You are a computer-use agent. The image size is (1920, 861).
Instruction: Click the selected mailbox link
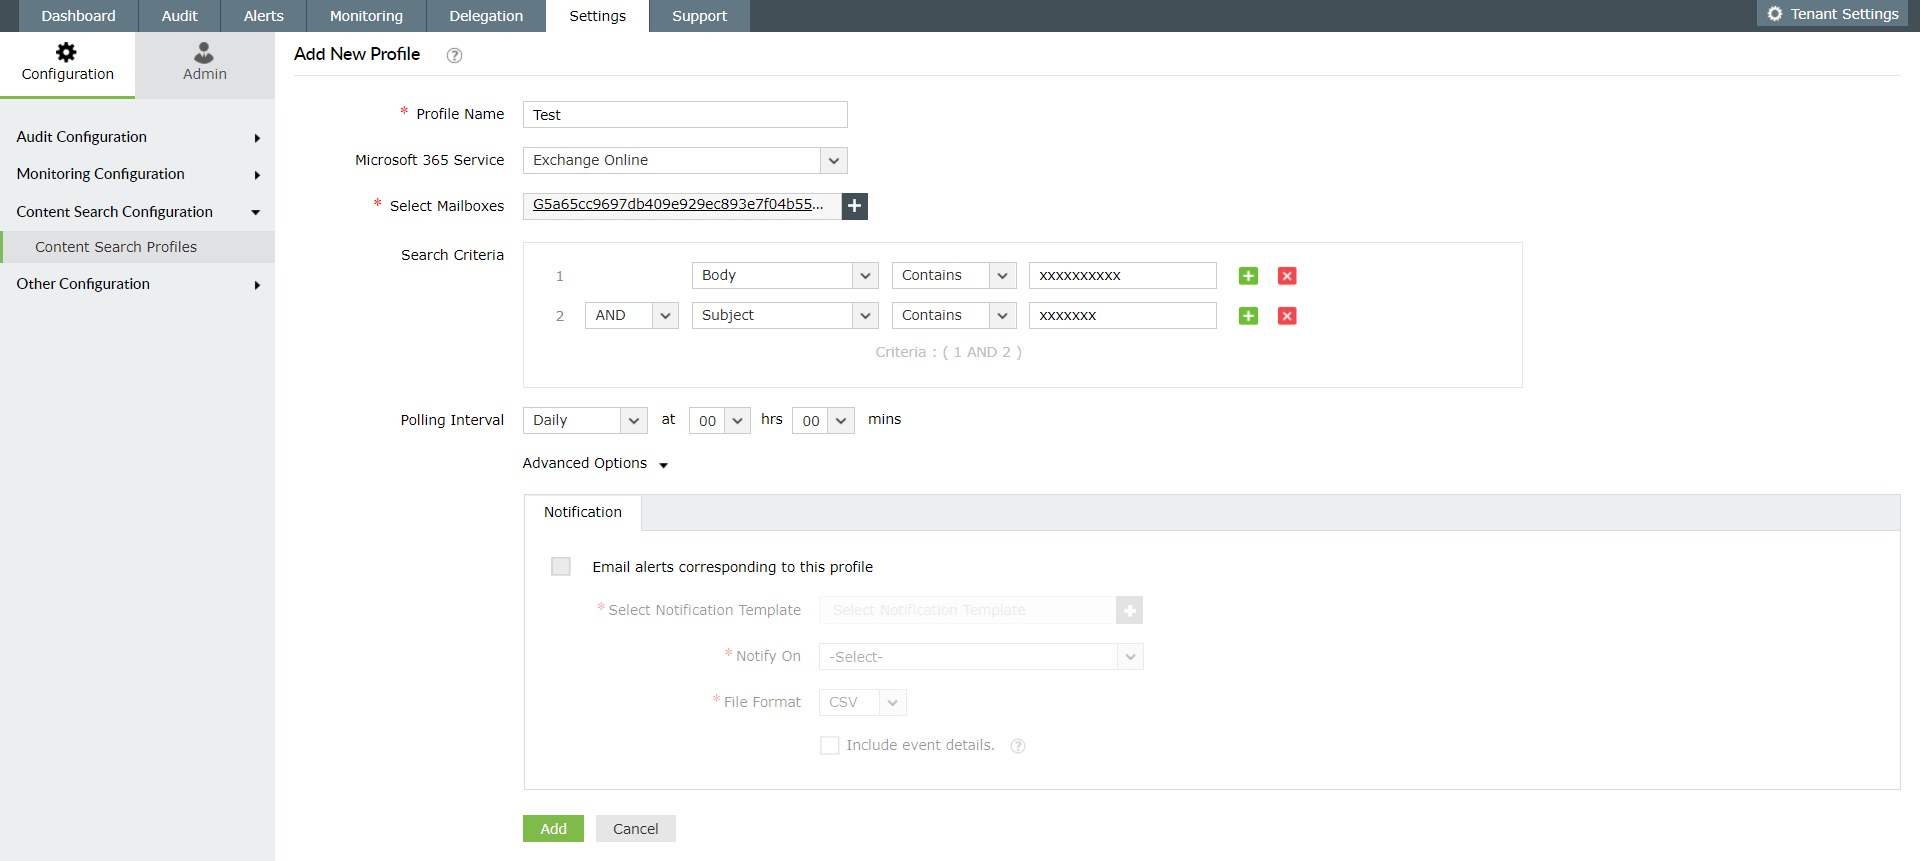(x=678, y=204)
